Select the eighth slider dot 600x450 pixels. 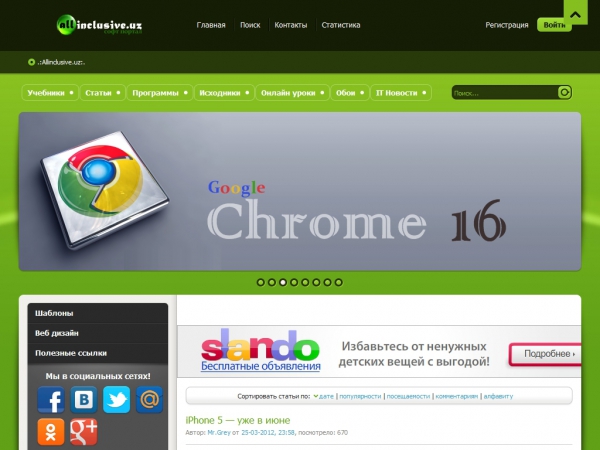[338, 282]
